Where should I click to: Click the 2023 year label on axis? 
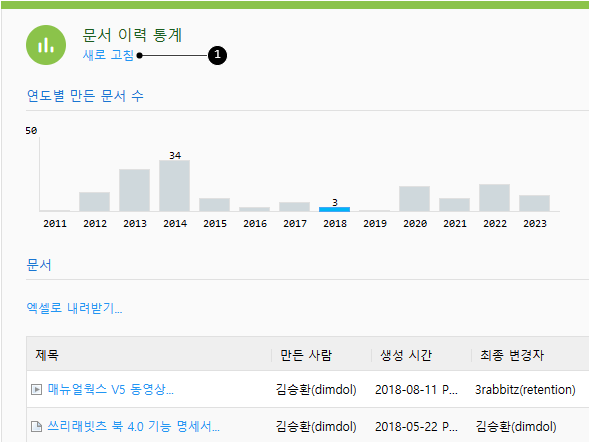pos(535,224)
